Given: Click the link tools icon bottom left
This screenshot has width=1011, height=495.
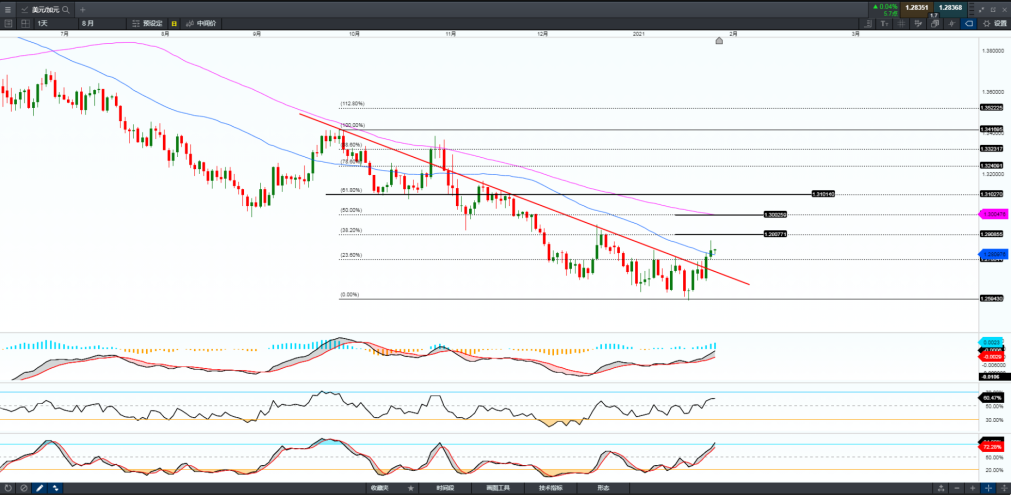Looking at the screenshot, I should 55,489.
